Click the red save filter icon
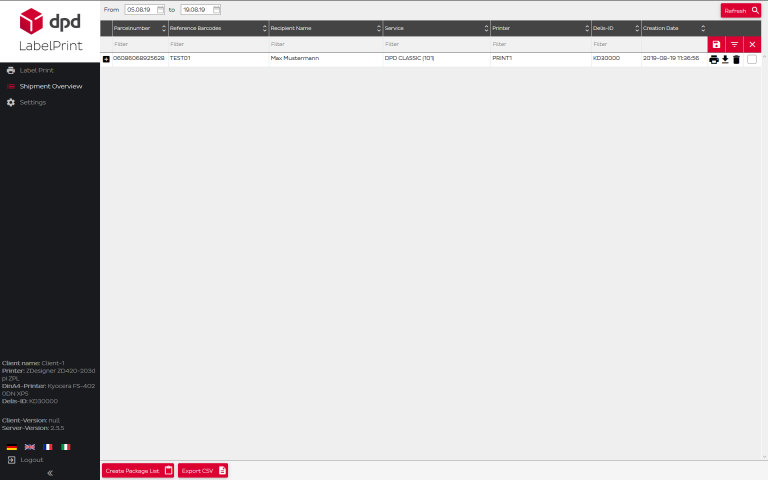The image size is (768, 480). [x=716, y=45]
